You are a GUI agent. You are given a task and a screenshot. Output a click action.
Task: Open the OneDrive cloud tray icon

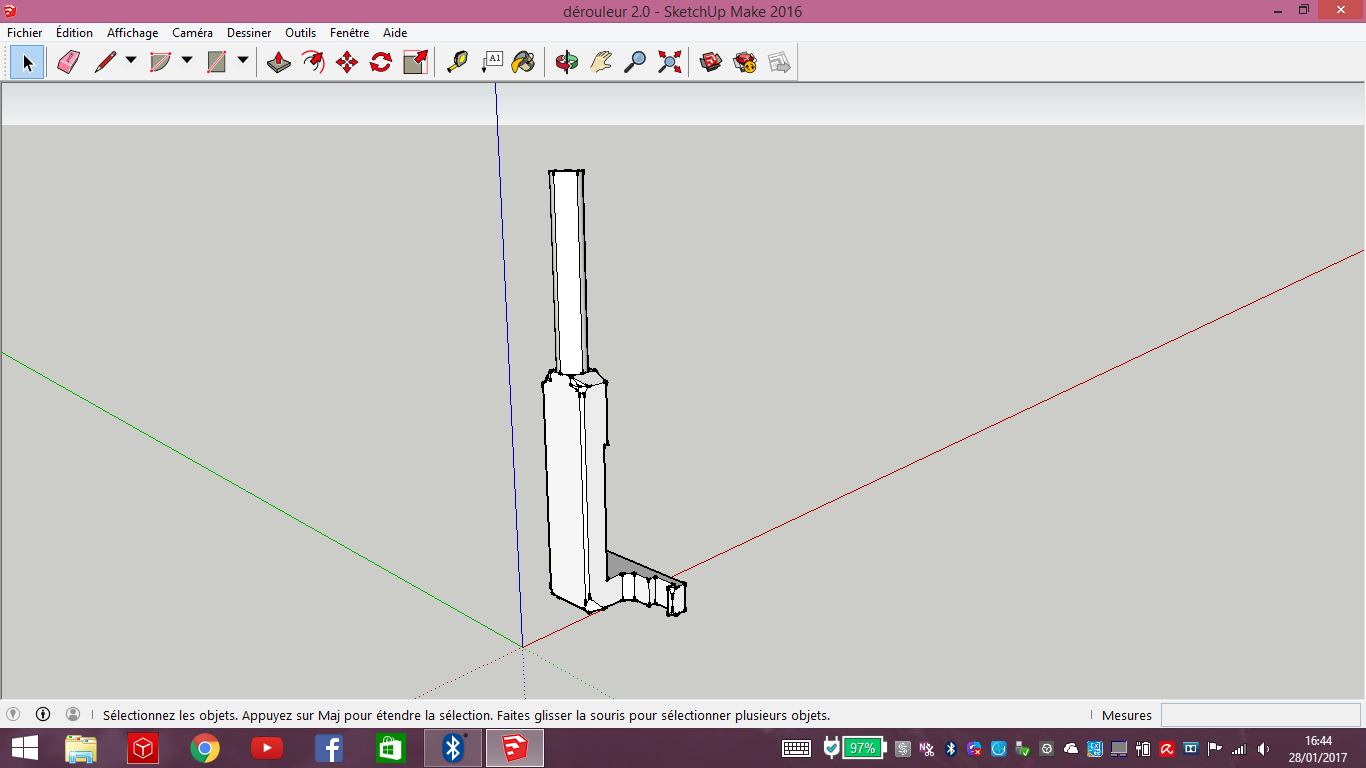[1071, 748]
